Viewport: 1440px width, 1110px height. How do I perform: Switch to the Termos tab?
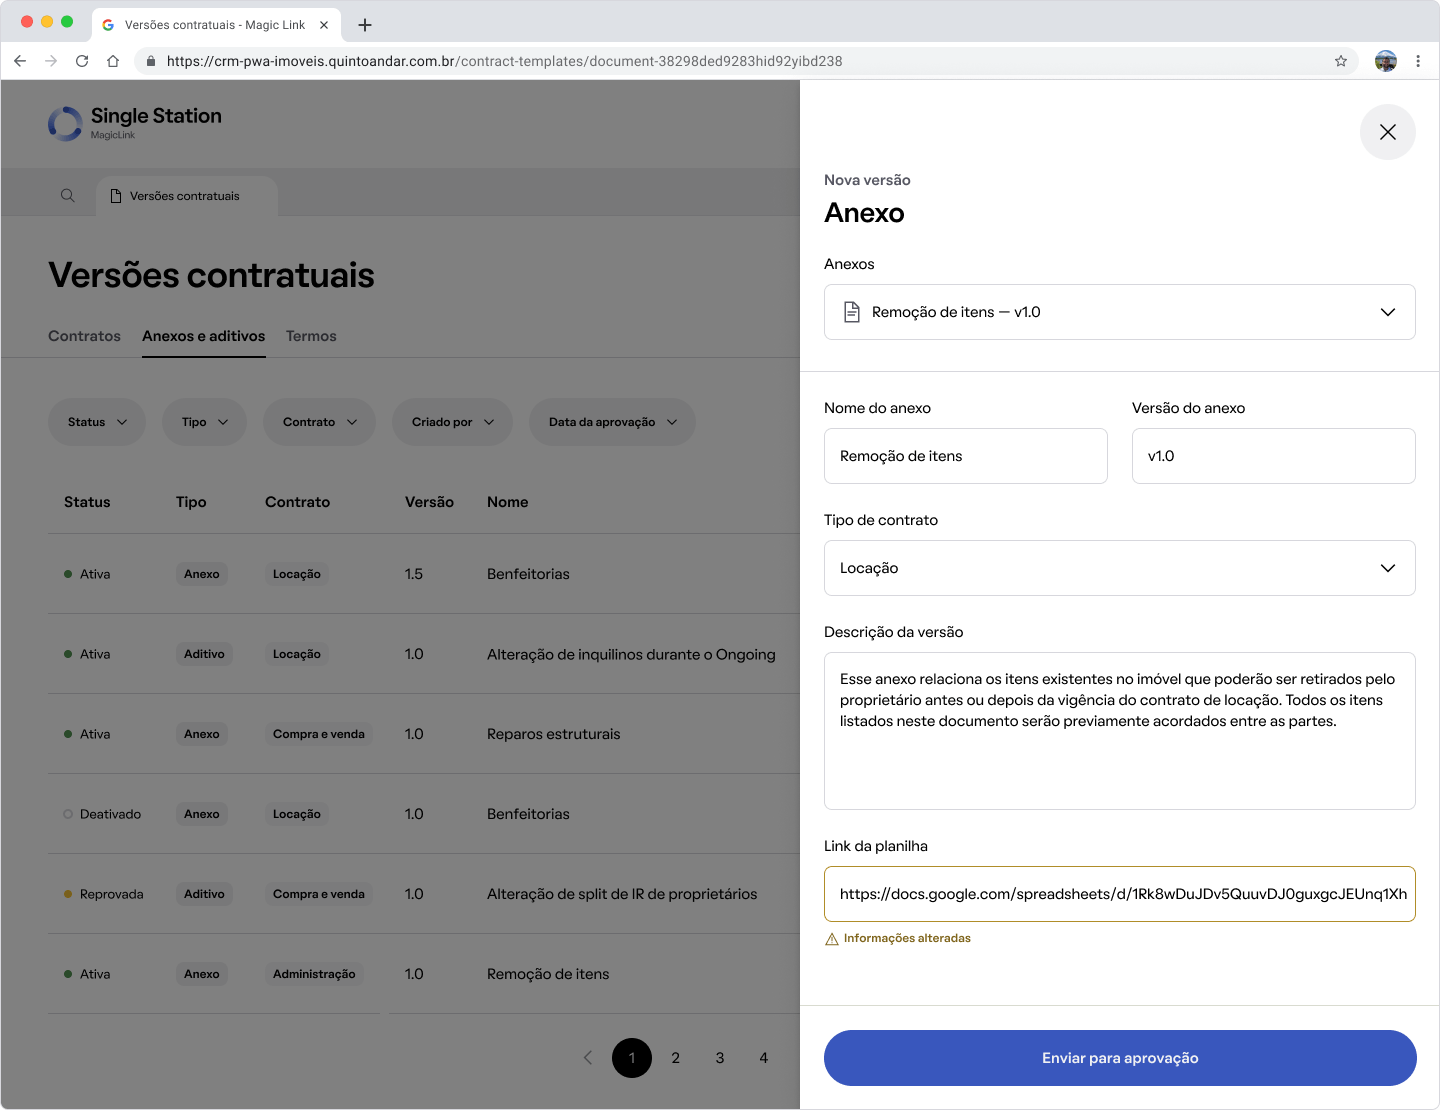click(311, 336)
